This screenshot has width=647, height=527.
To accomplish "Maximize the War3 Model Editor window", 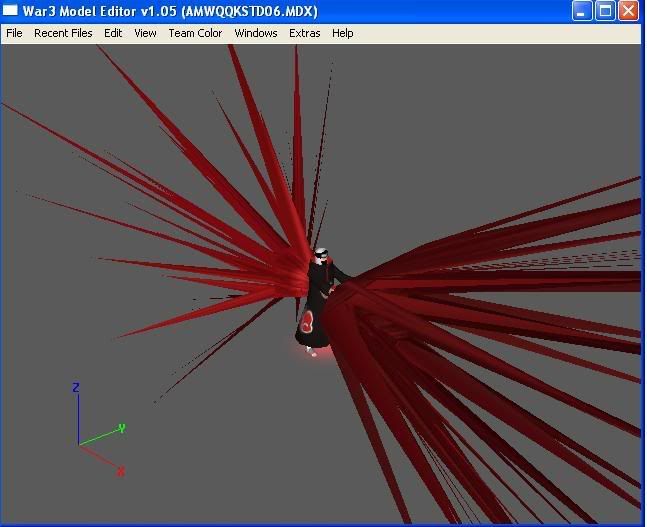I will [605, 11].
